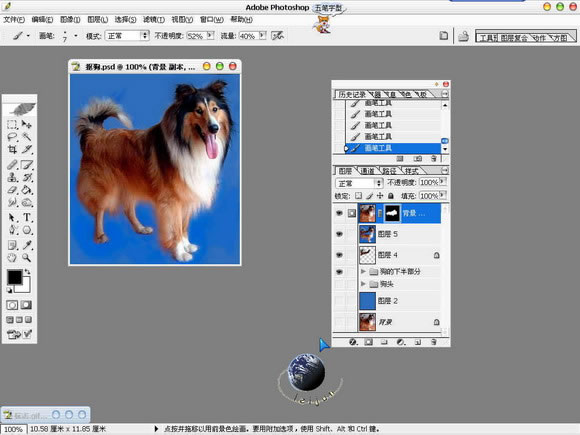580x435 pixels.
Task: Select the 图层 2 blue layer thumbnail
Action: point(367,301)
